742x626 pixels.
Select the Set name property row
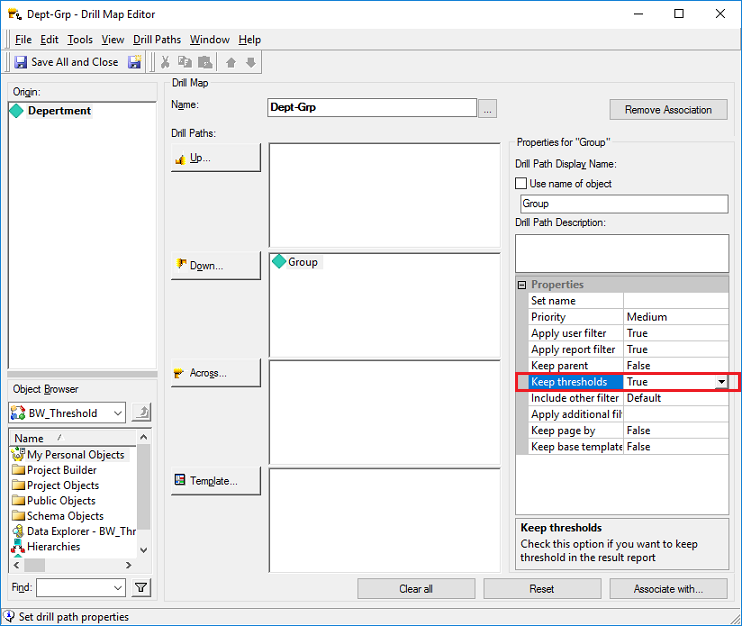[x=628, y=300]
